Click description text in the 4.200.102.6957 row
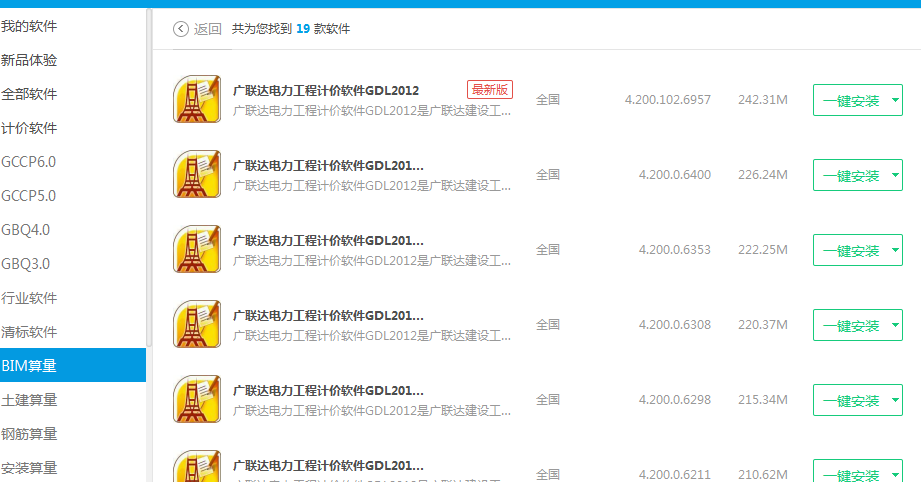The width and height of the screenshot is (921, 482). tap(372, 111)
